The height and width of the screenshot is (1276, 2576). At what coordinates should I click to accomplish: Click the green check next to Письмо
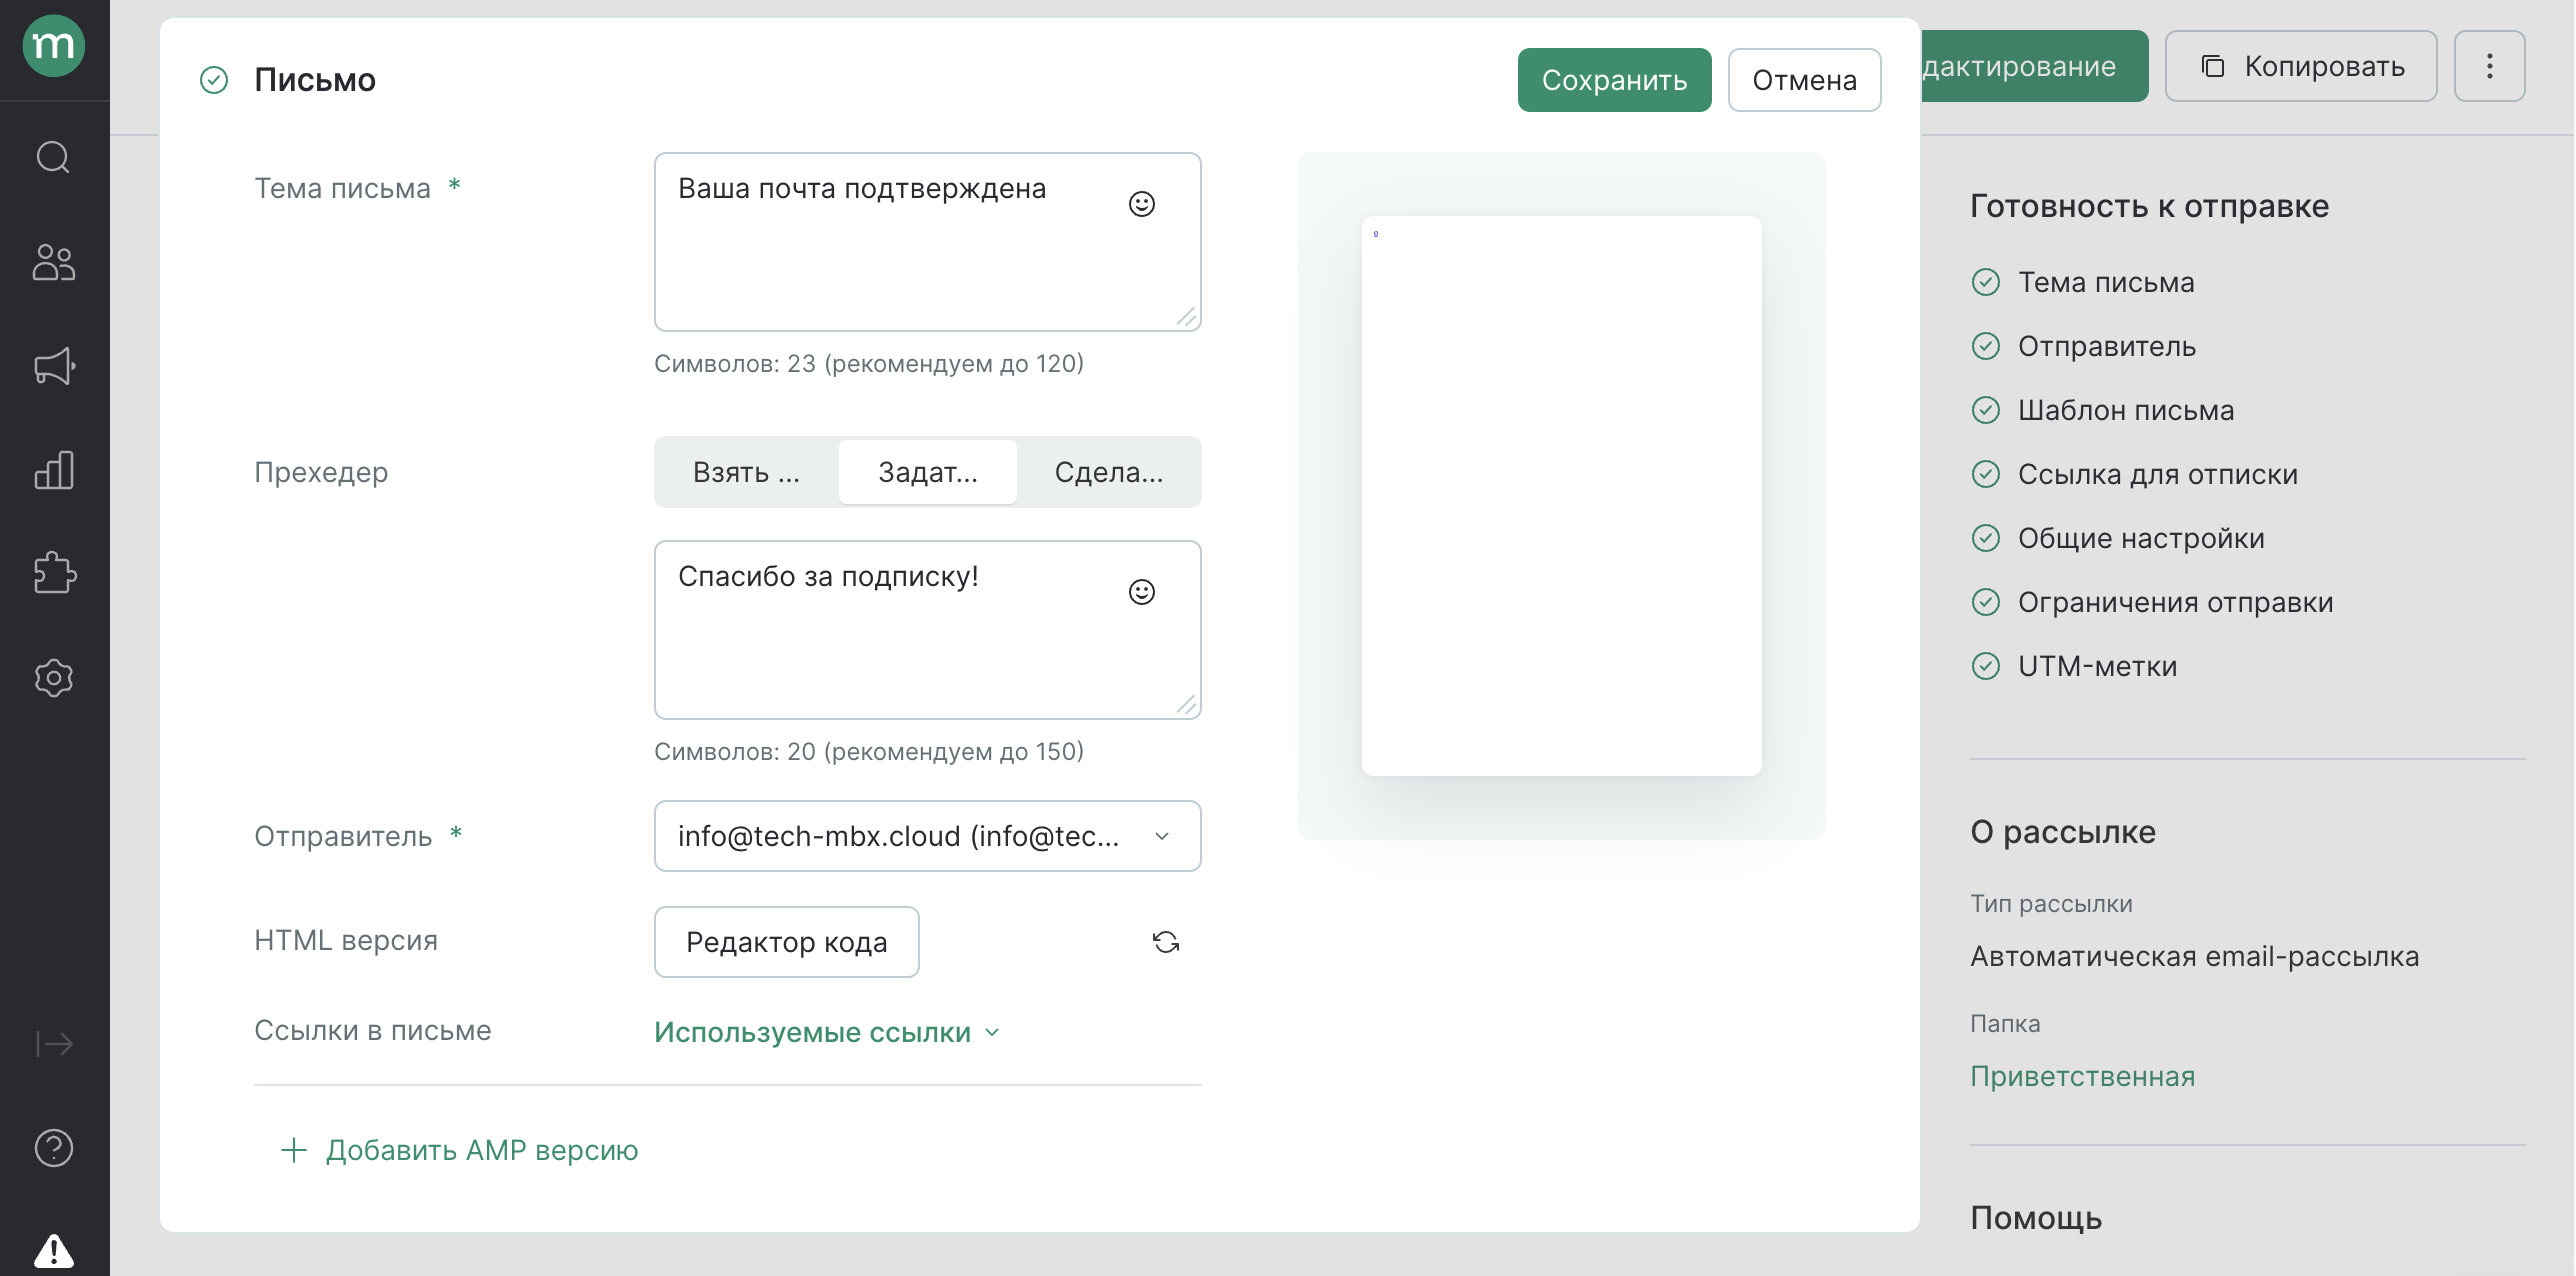point(214,80)
